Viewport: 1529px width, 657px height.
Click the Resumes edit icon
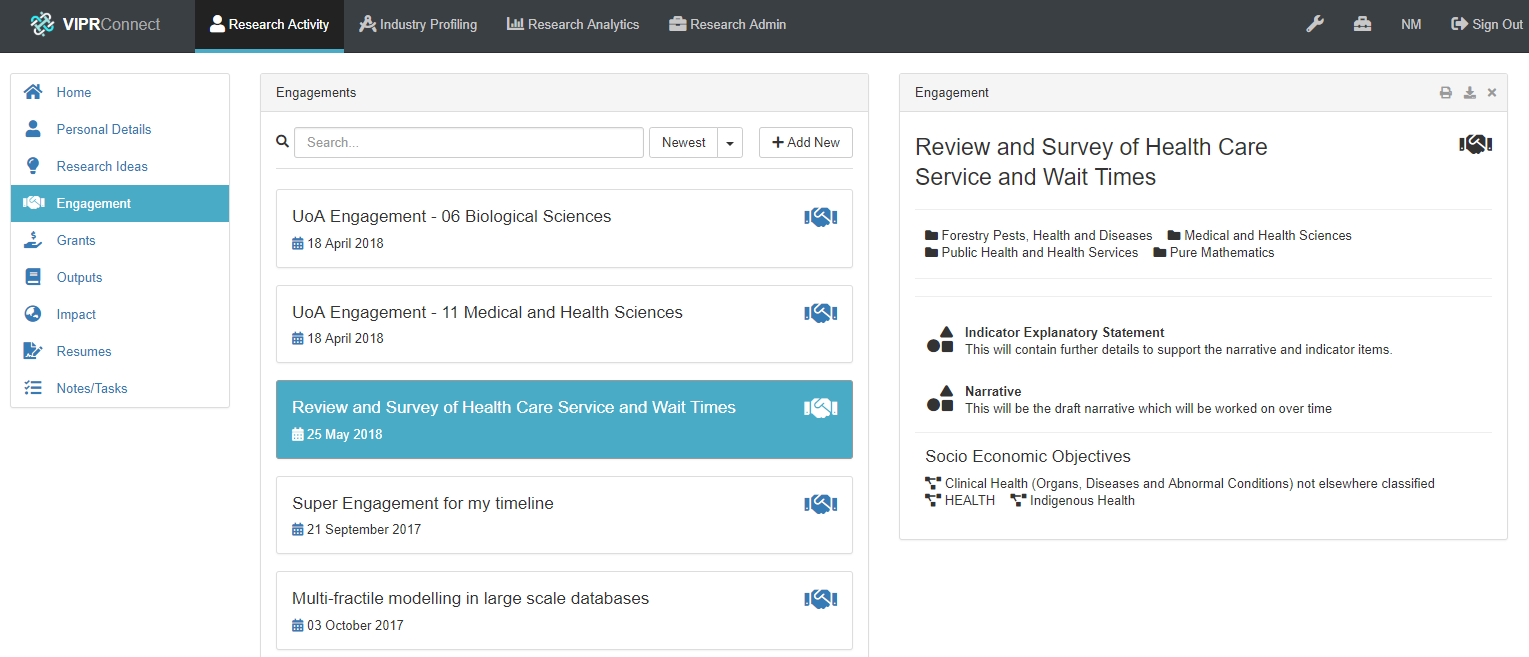[x=33, y=351]
